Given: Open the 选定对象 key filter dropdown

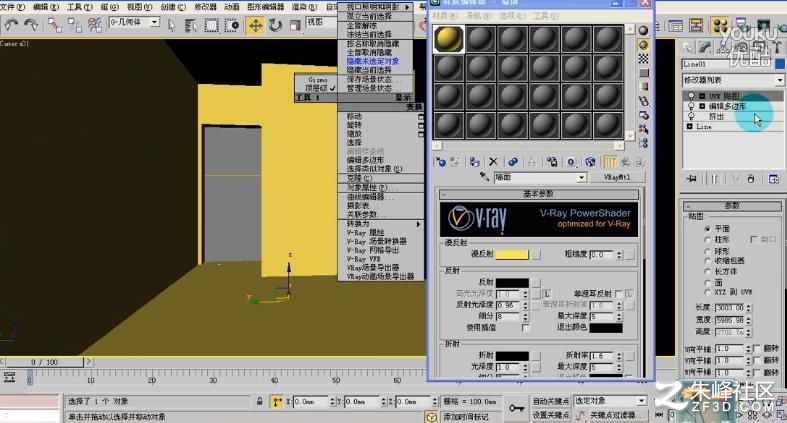Looking at the screenshot, I should (641, 400).
